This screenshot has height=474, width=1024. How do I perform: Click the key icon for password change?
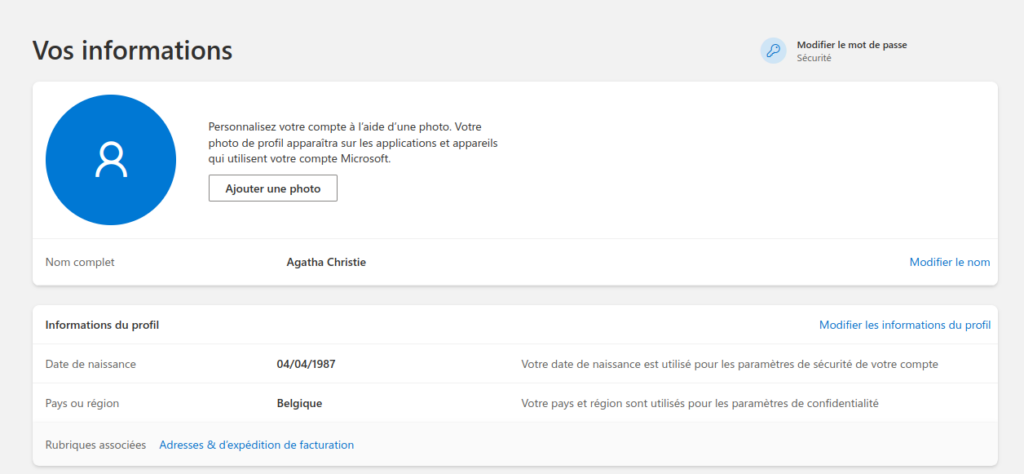(773, 51)
